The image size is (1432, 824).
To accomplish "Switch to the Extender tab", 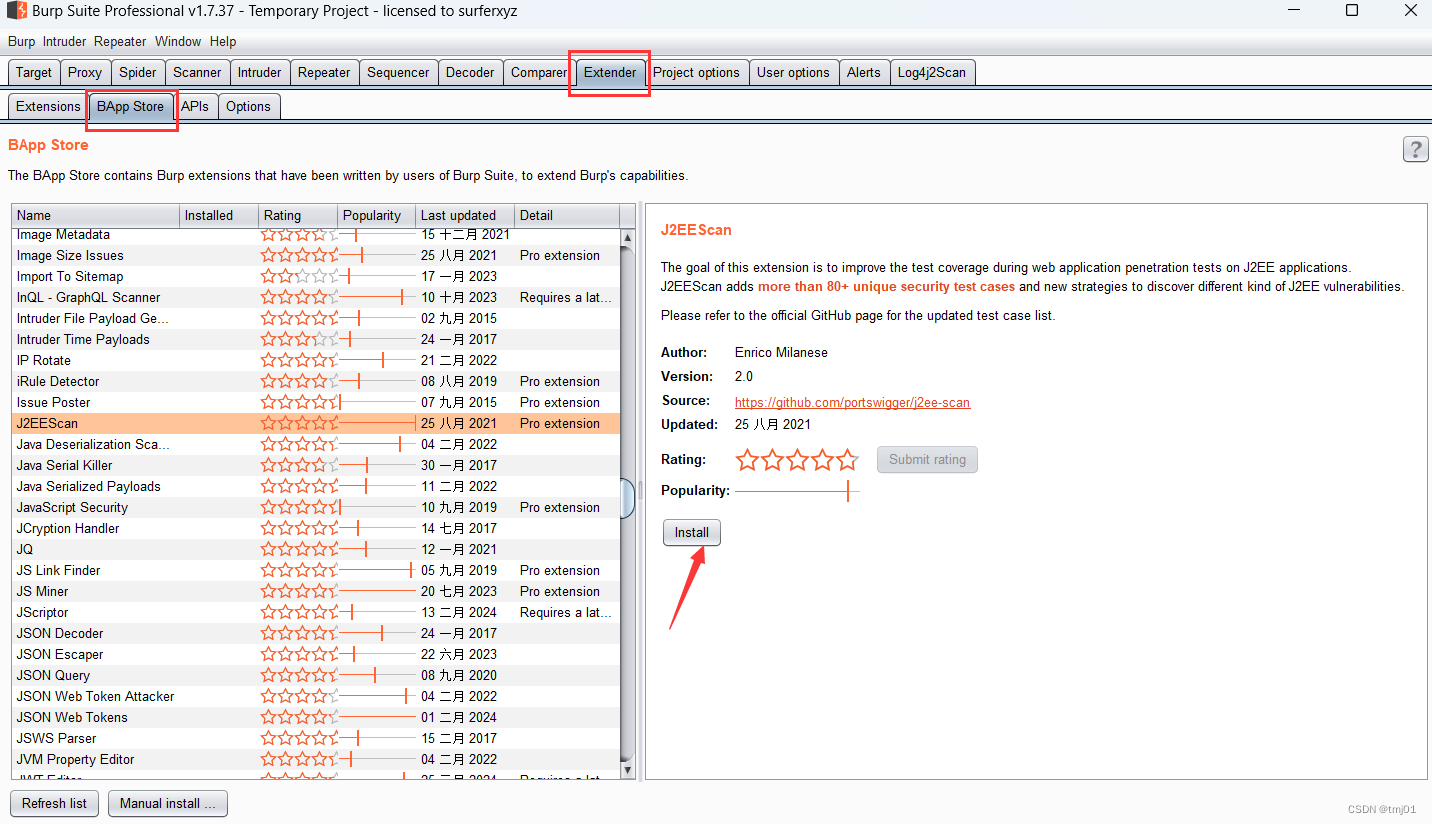I will point(610,72).
